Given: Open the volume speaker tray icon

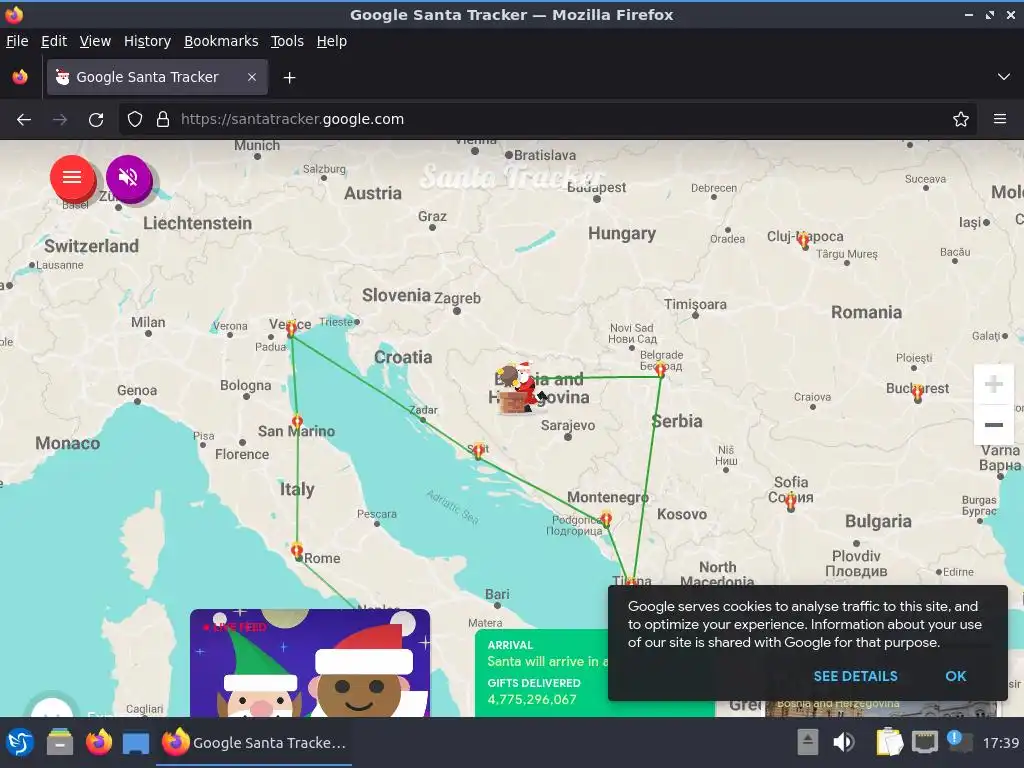Looking at the screenshot, I should [844, 743].
